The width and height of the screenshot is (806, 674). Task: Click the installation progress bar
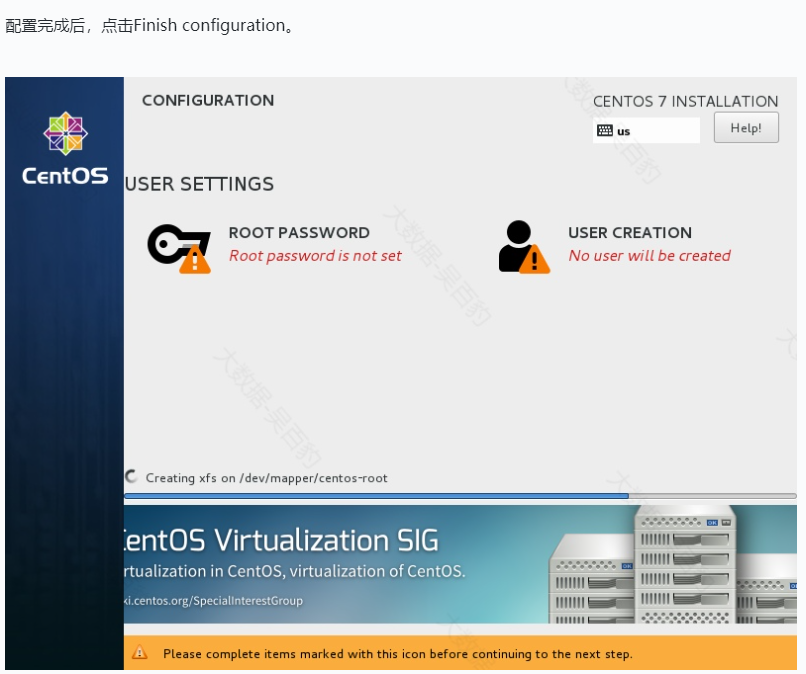460,496
